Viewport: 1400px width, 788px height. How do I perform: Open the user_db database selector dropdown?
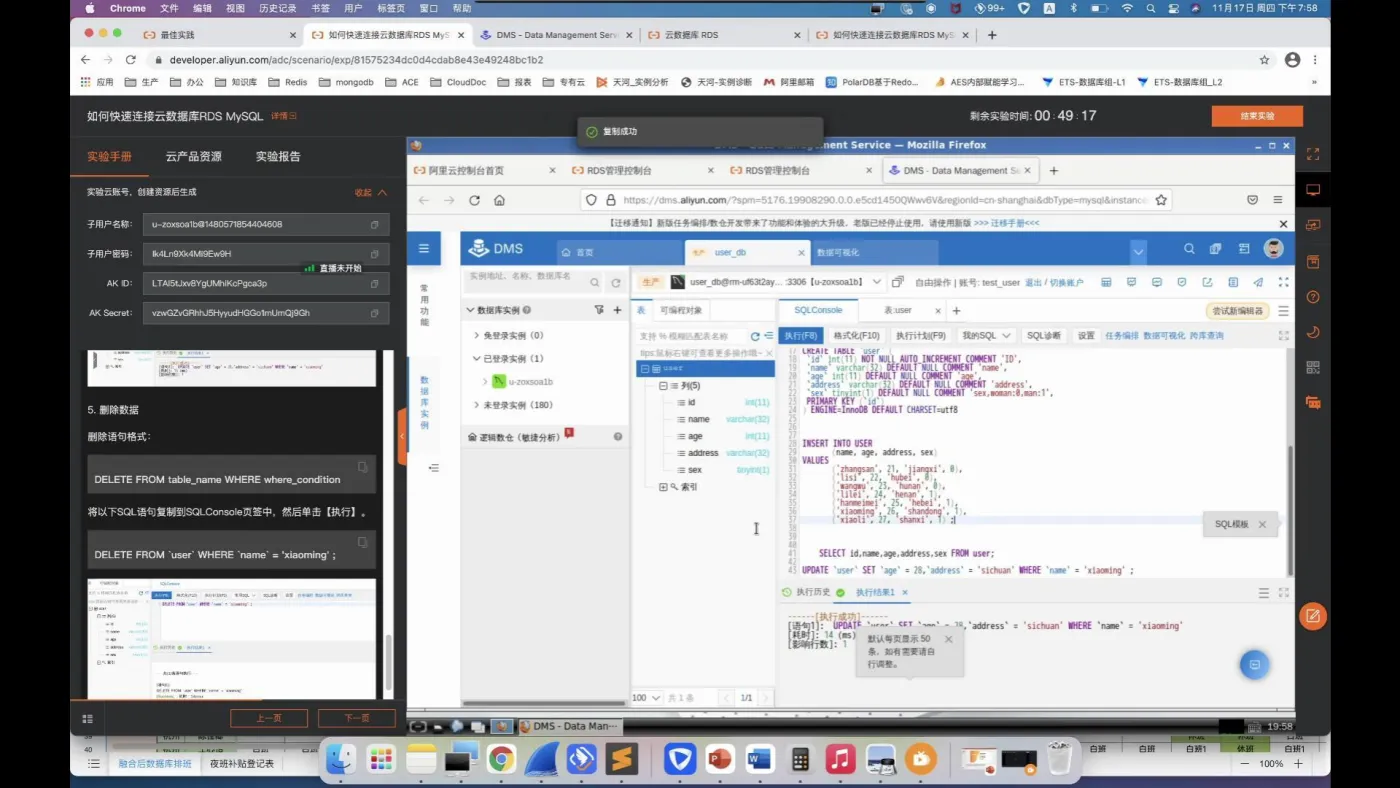tap(876, 282)
